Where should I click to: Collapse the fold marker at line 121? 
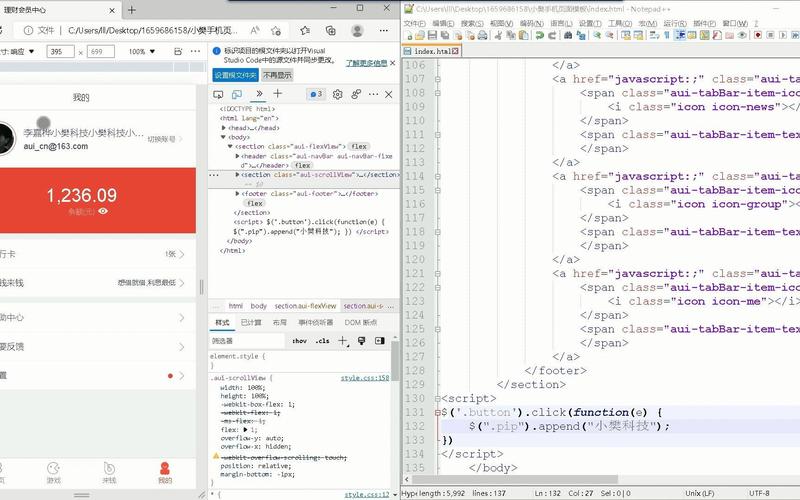(x=438, y=273)
